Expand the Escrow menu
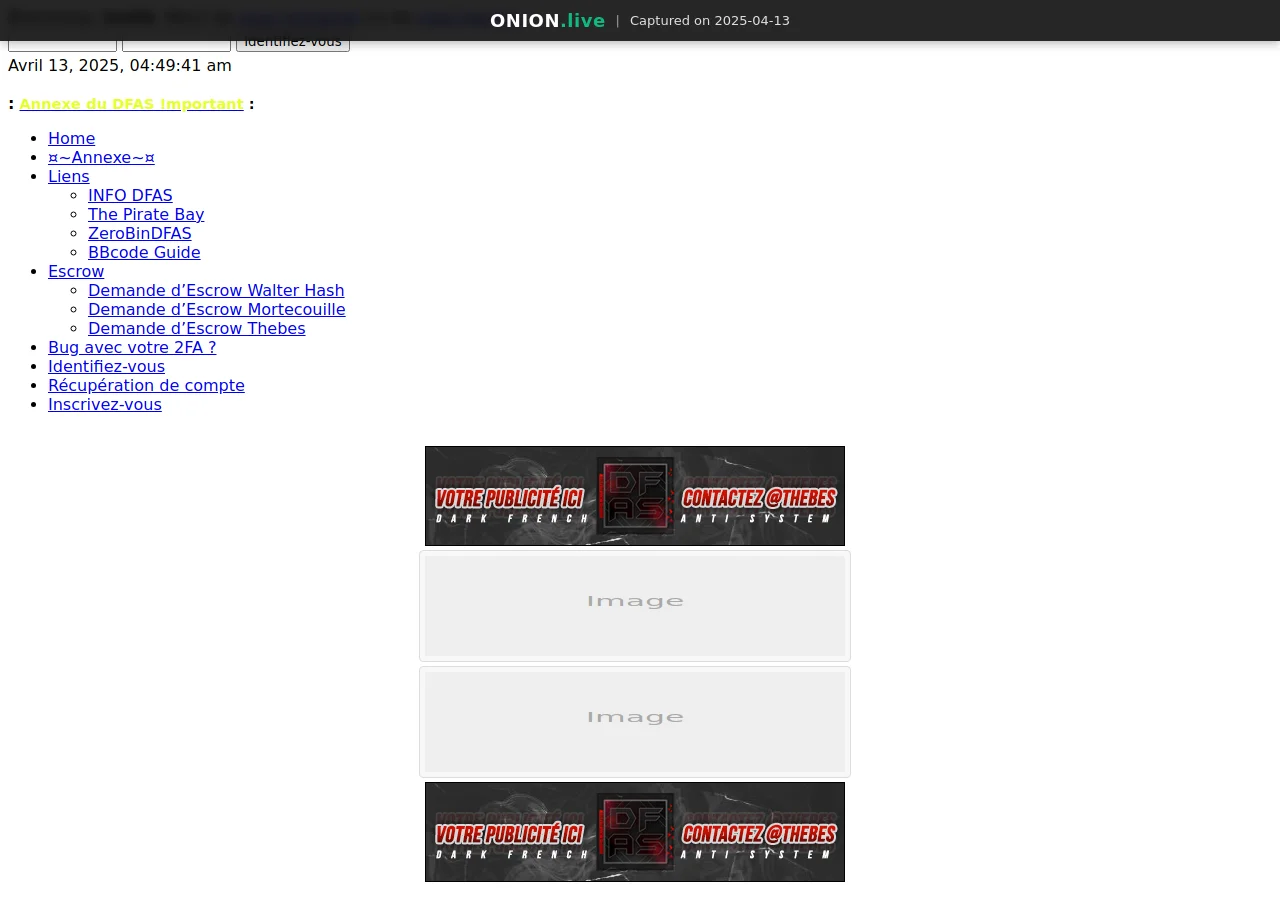Viewport: 1280px width, 900px height. 76,271
